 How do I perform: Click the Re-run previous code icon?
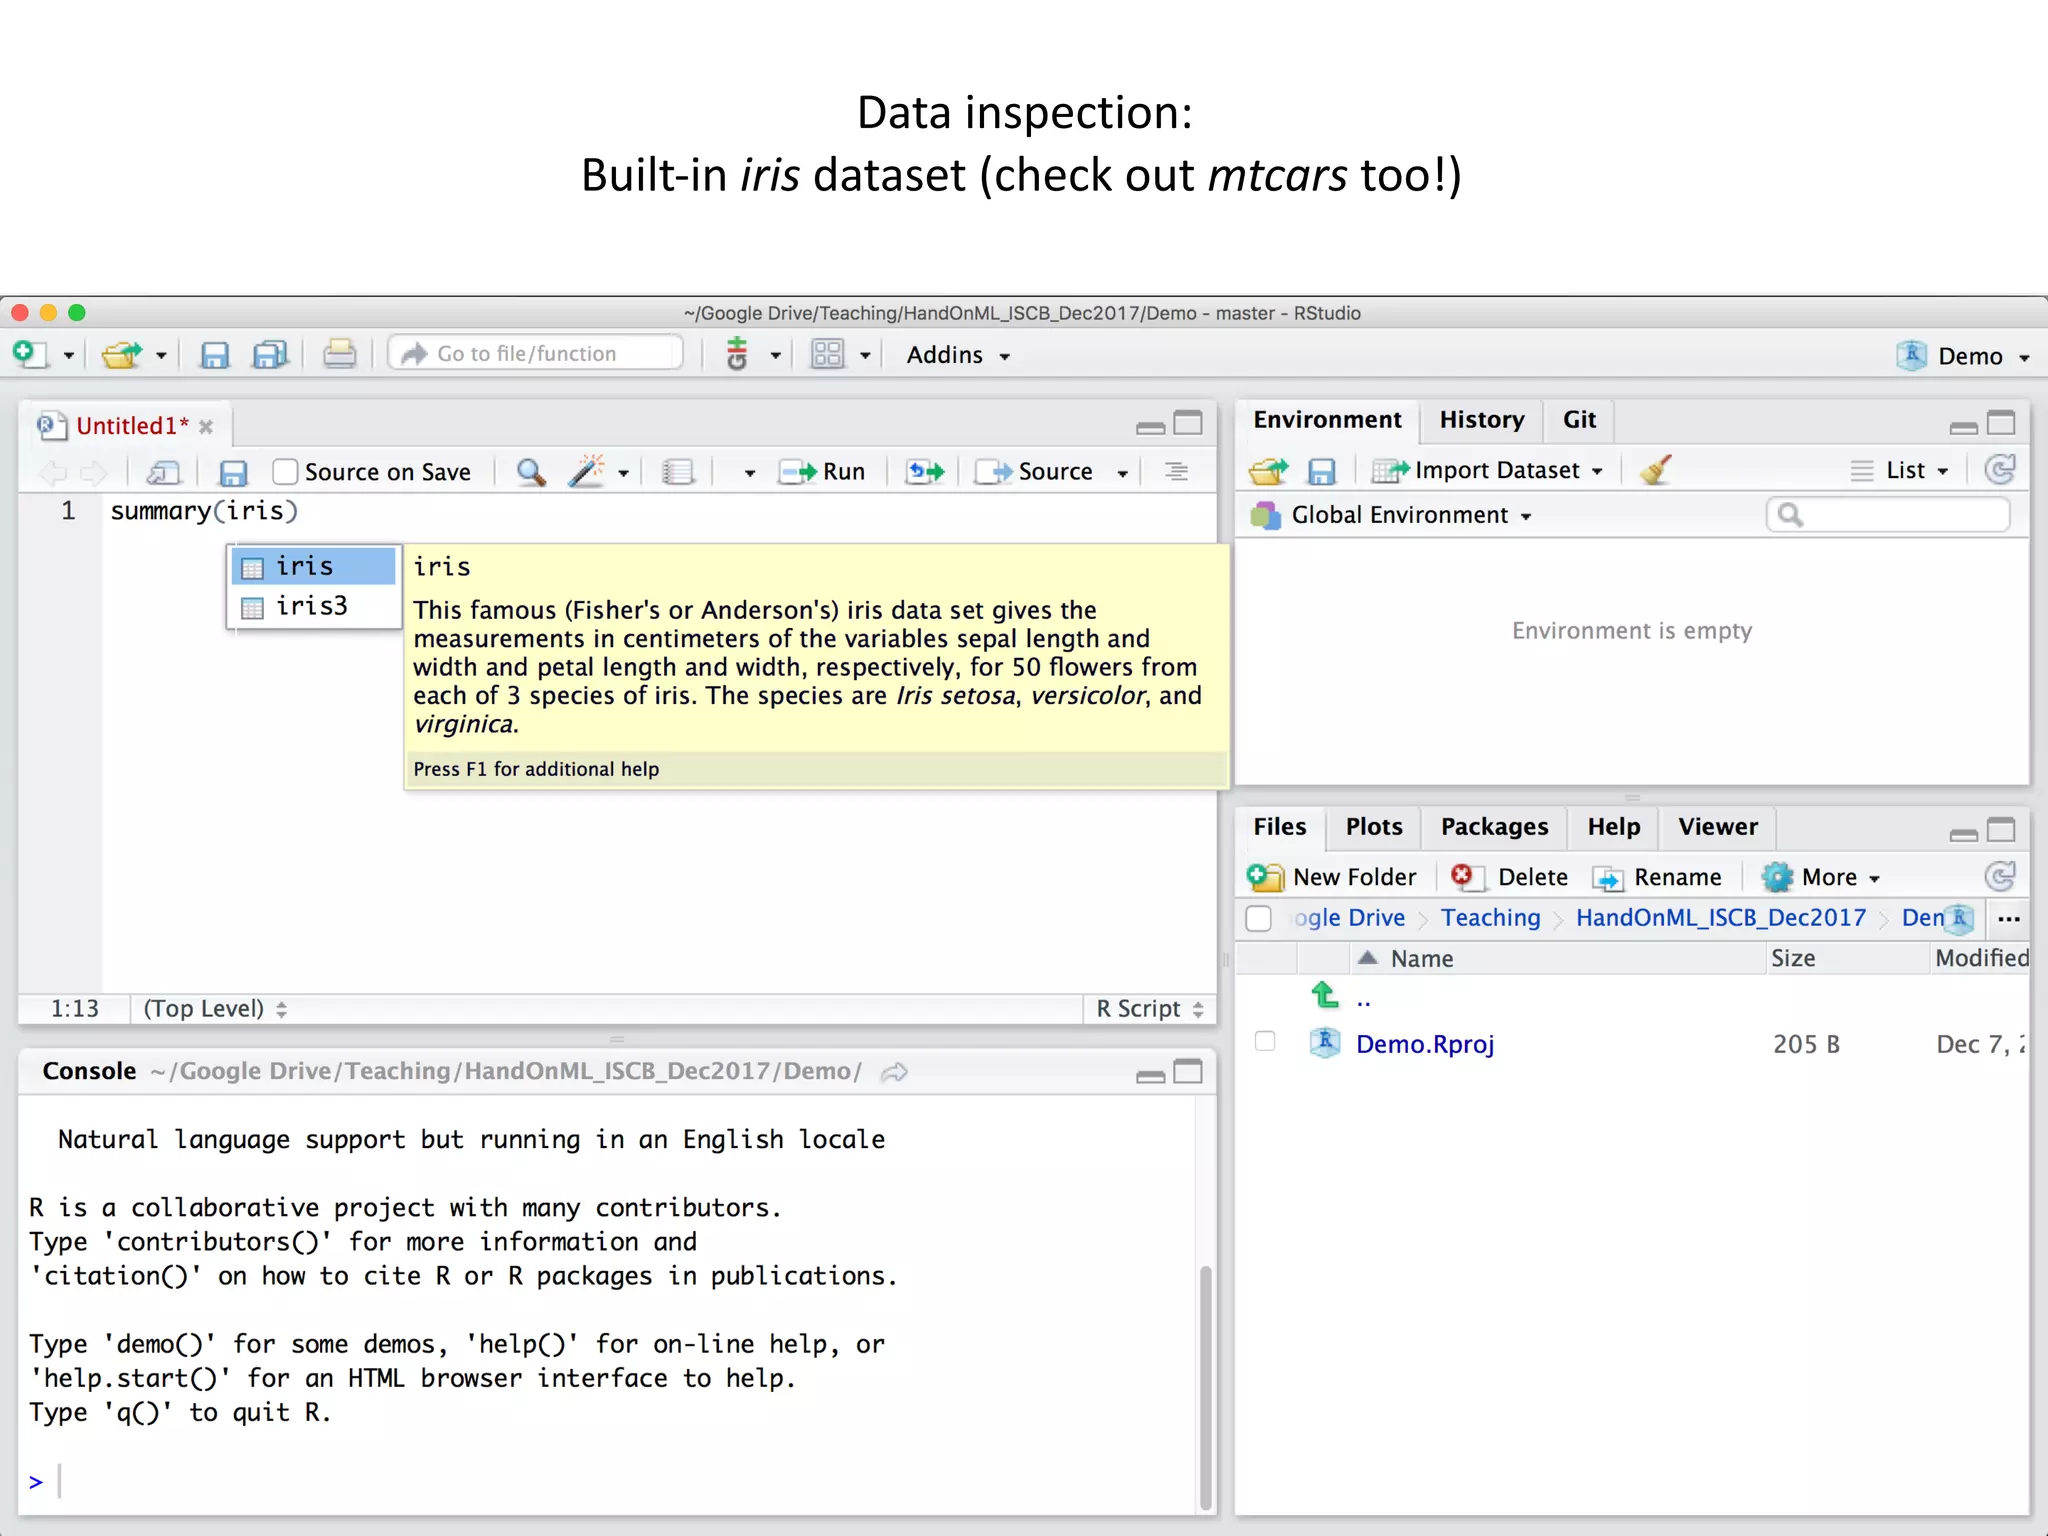[x=925, y=471]
